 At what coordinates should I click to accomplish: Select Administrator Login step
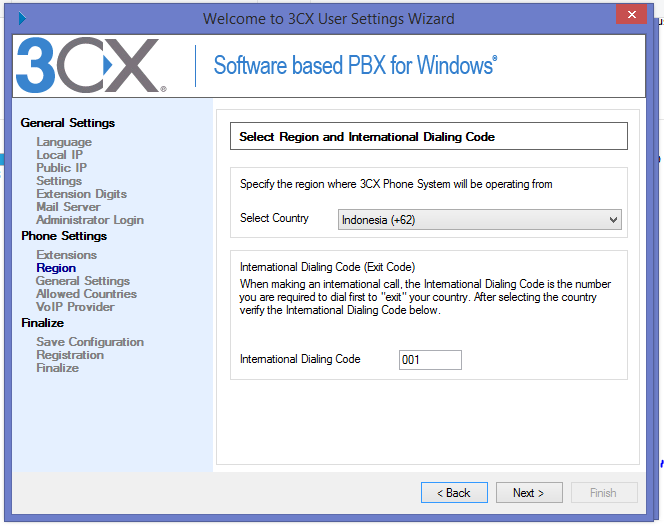[90, 220]
